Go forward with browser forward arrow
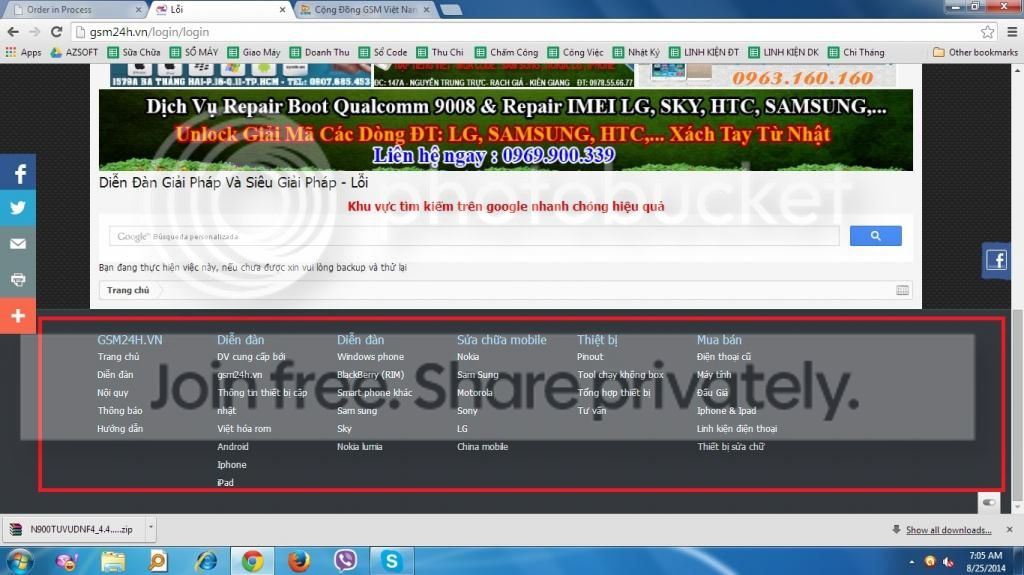1024x575 pixels. [x=35, y=31]
